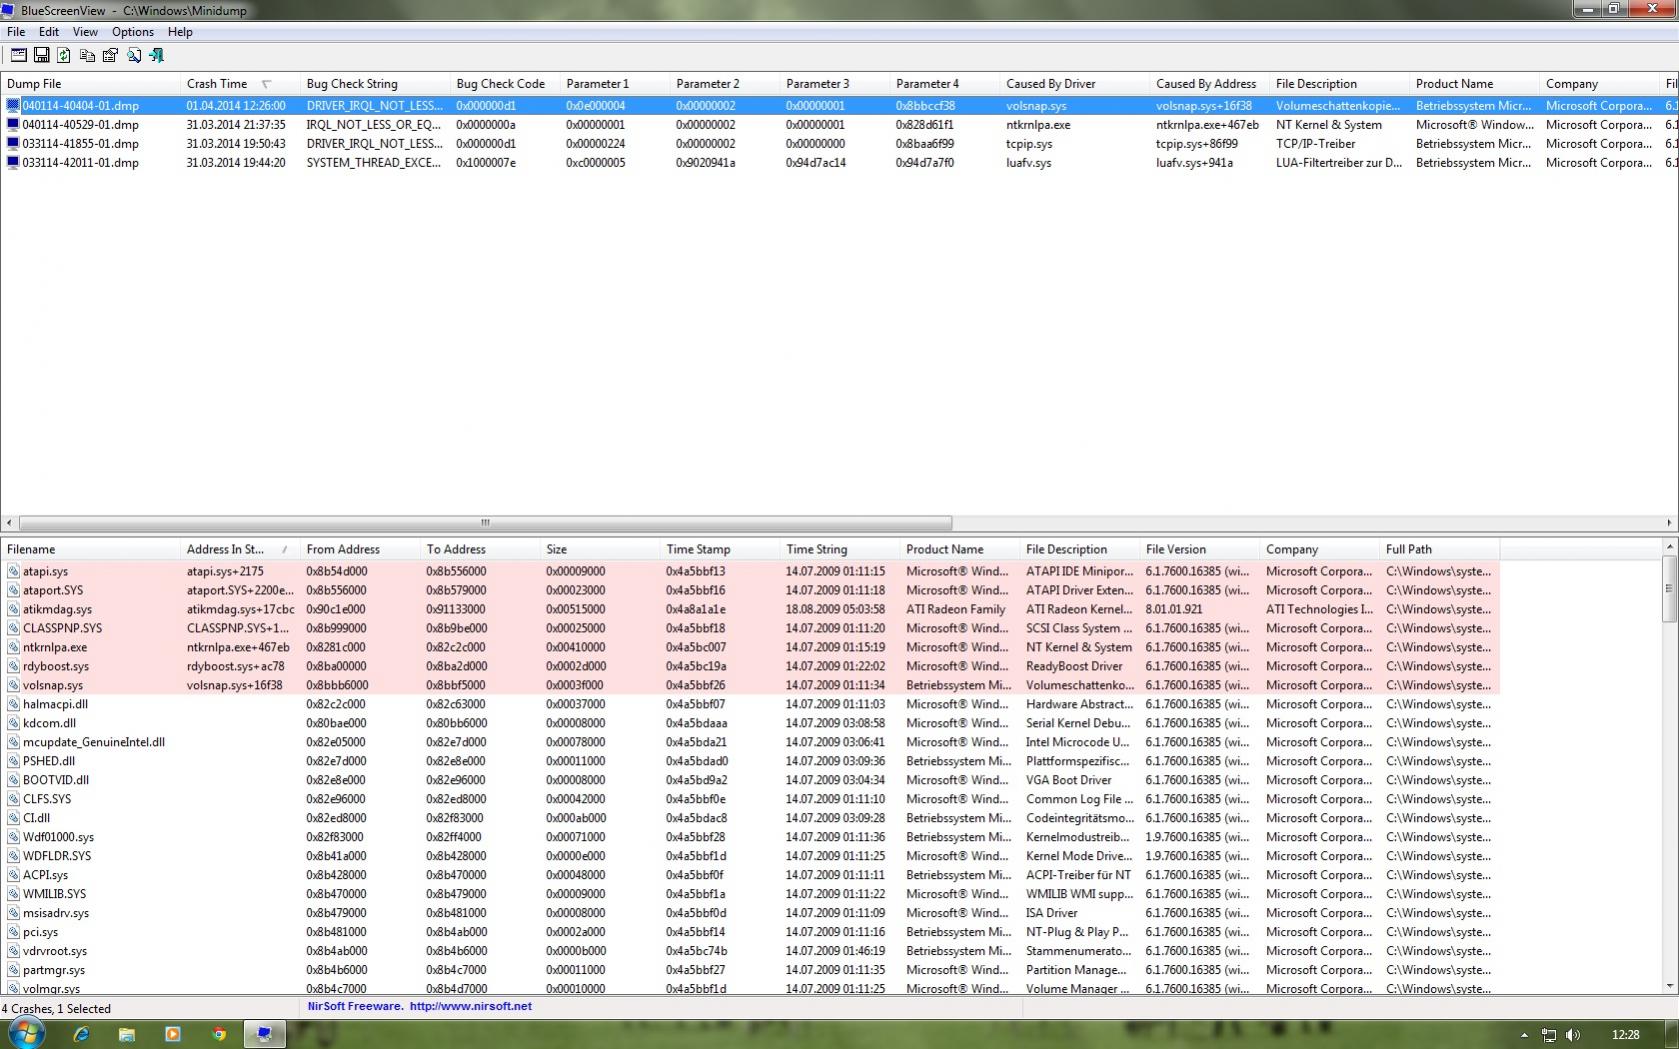Select the CLASSPNP.SYS driver row
Image resolution: width=1679 pixels, height=1049 pixels.
(x=750, y=629)
